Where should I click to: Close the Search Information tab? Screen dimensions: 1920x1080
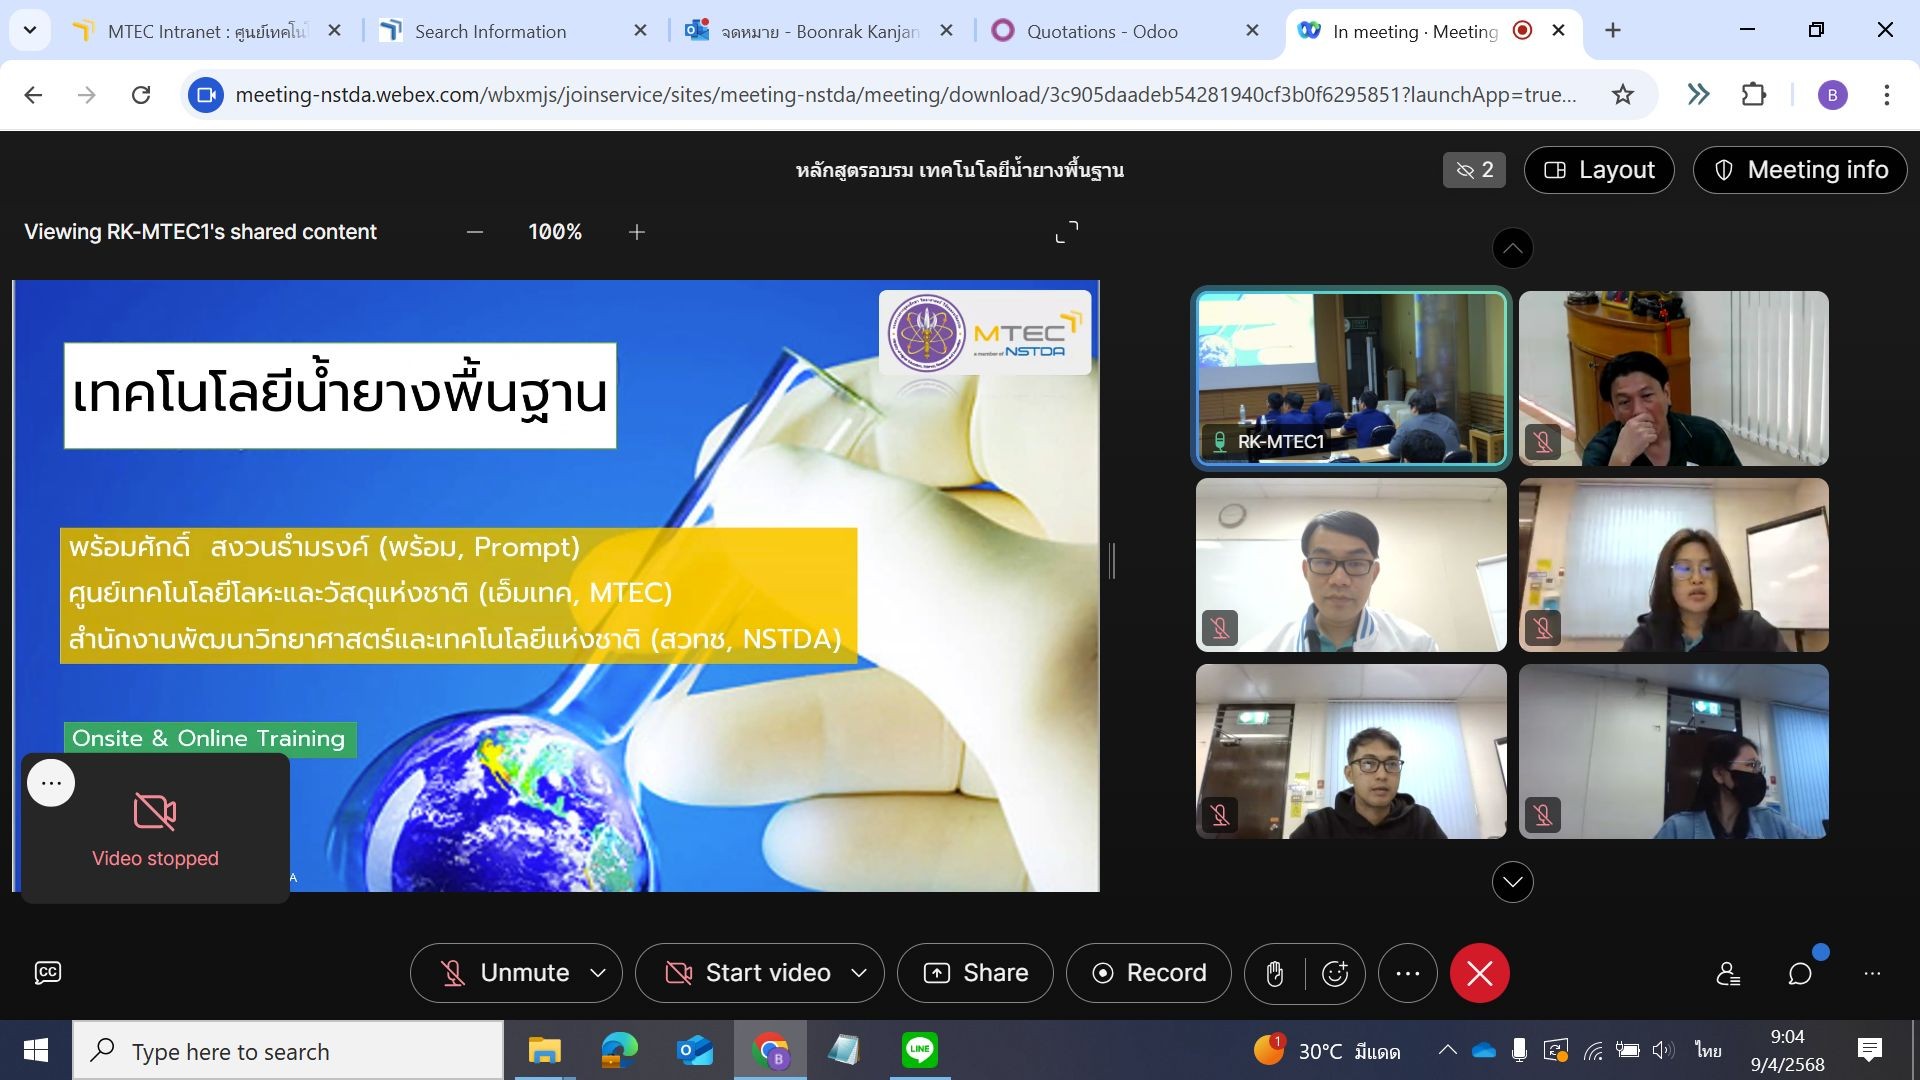coord(641,31)
